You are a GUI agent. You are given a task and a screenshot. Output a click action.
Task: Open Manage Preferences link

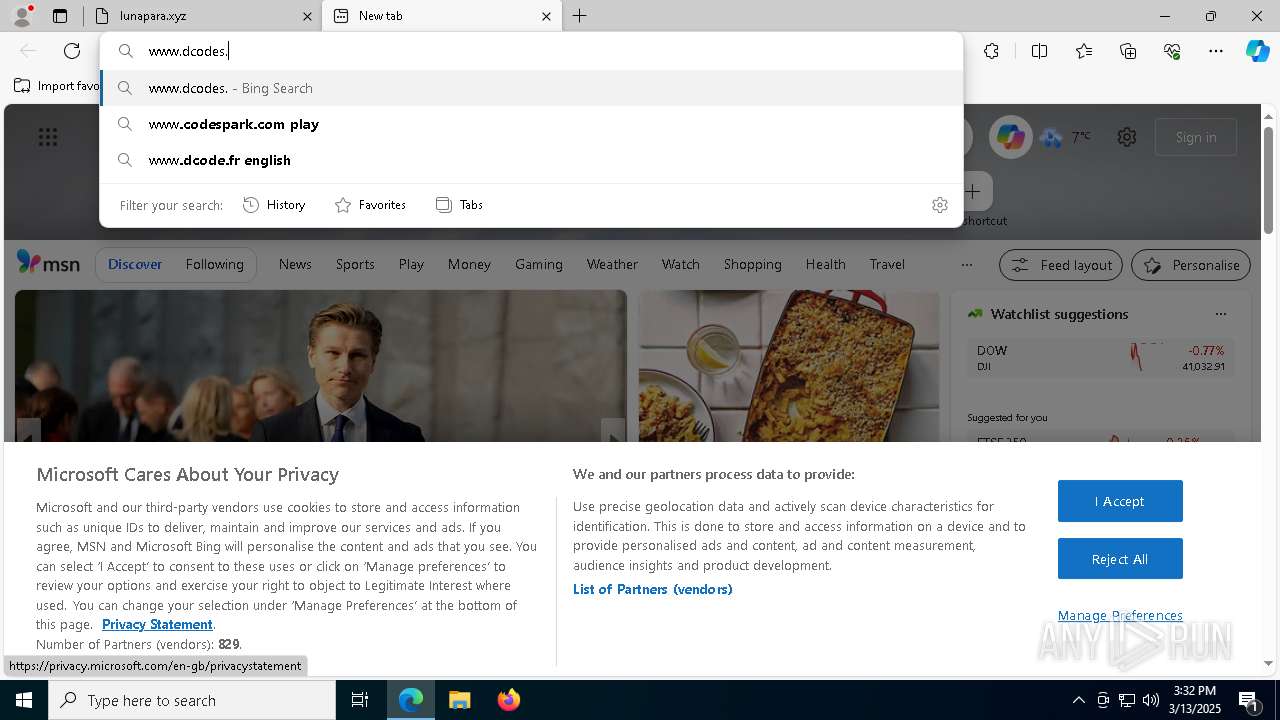[1120, 615]
